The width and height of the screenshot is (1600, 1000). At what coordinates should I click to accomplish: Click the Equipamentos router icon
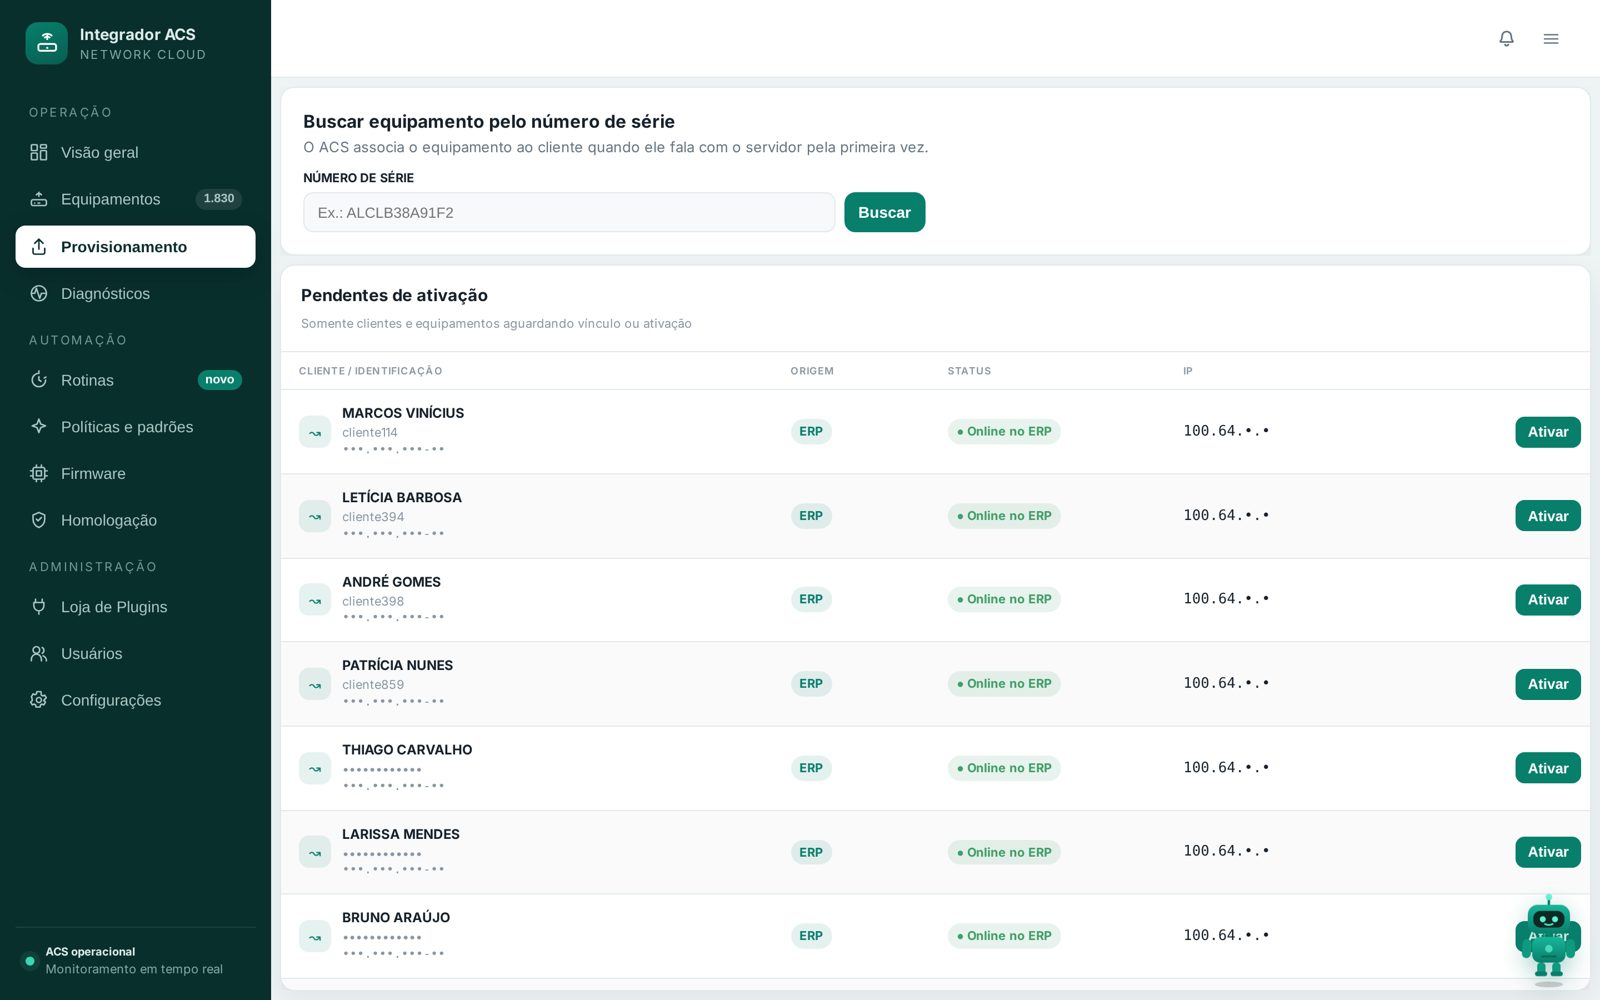pos(39,199)
